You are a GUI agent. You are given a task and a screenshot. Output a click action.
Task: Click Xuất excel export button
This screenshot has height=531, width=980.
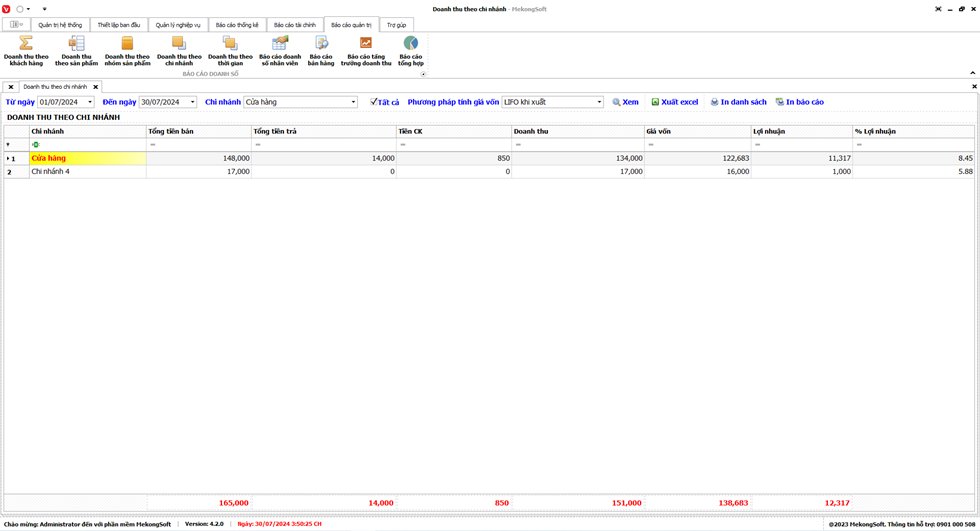tap(675, 102)
